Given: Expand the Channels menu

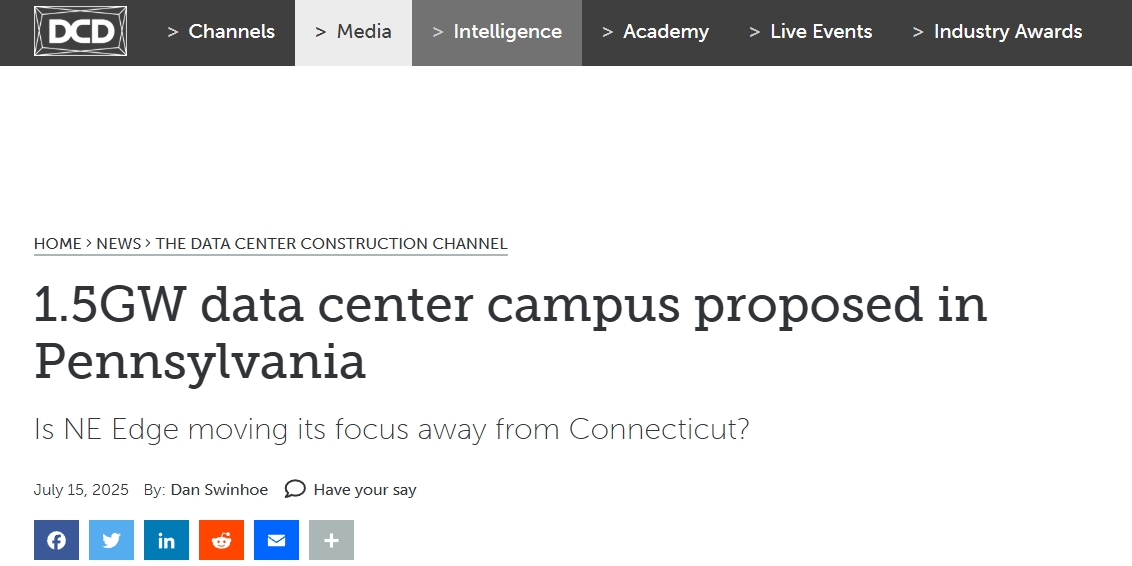Looking at the screenshot, I should [221, 32].
